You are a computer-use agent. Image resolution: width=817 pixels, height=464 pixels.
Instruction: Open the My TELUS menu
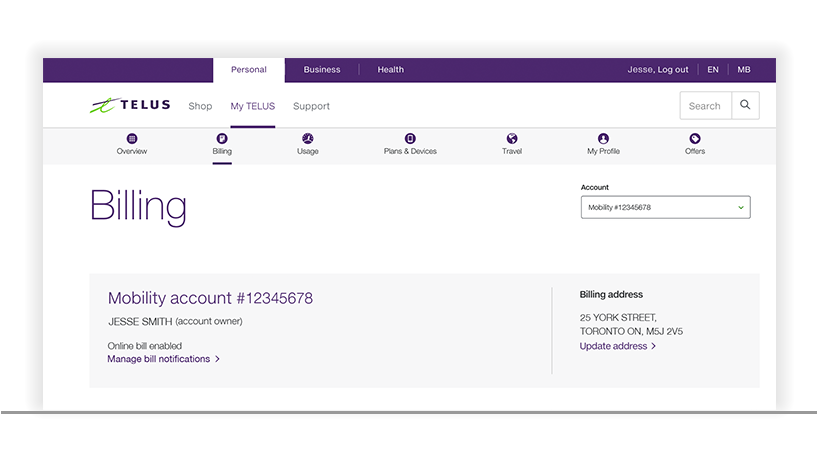[253, 106]
